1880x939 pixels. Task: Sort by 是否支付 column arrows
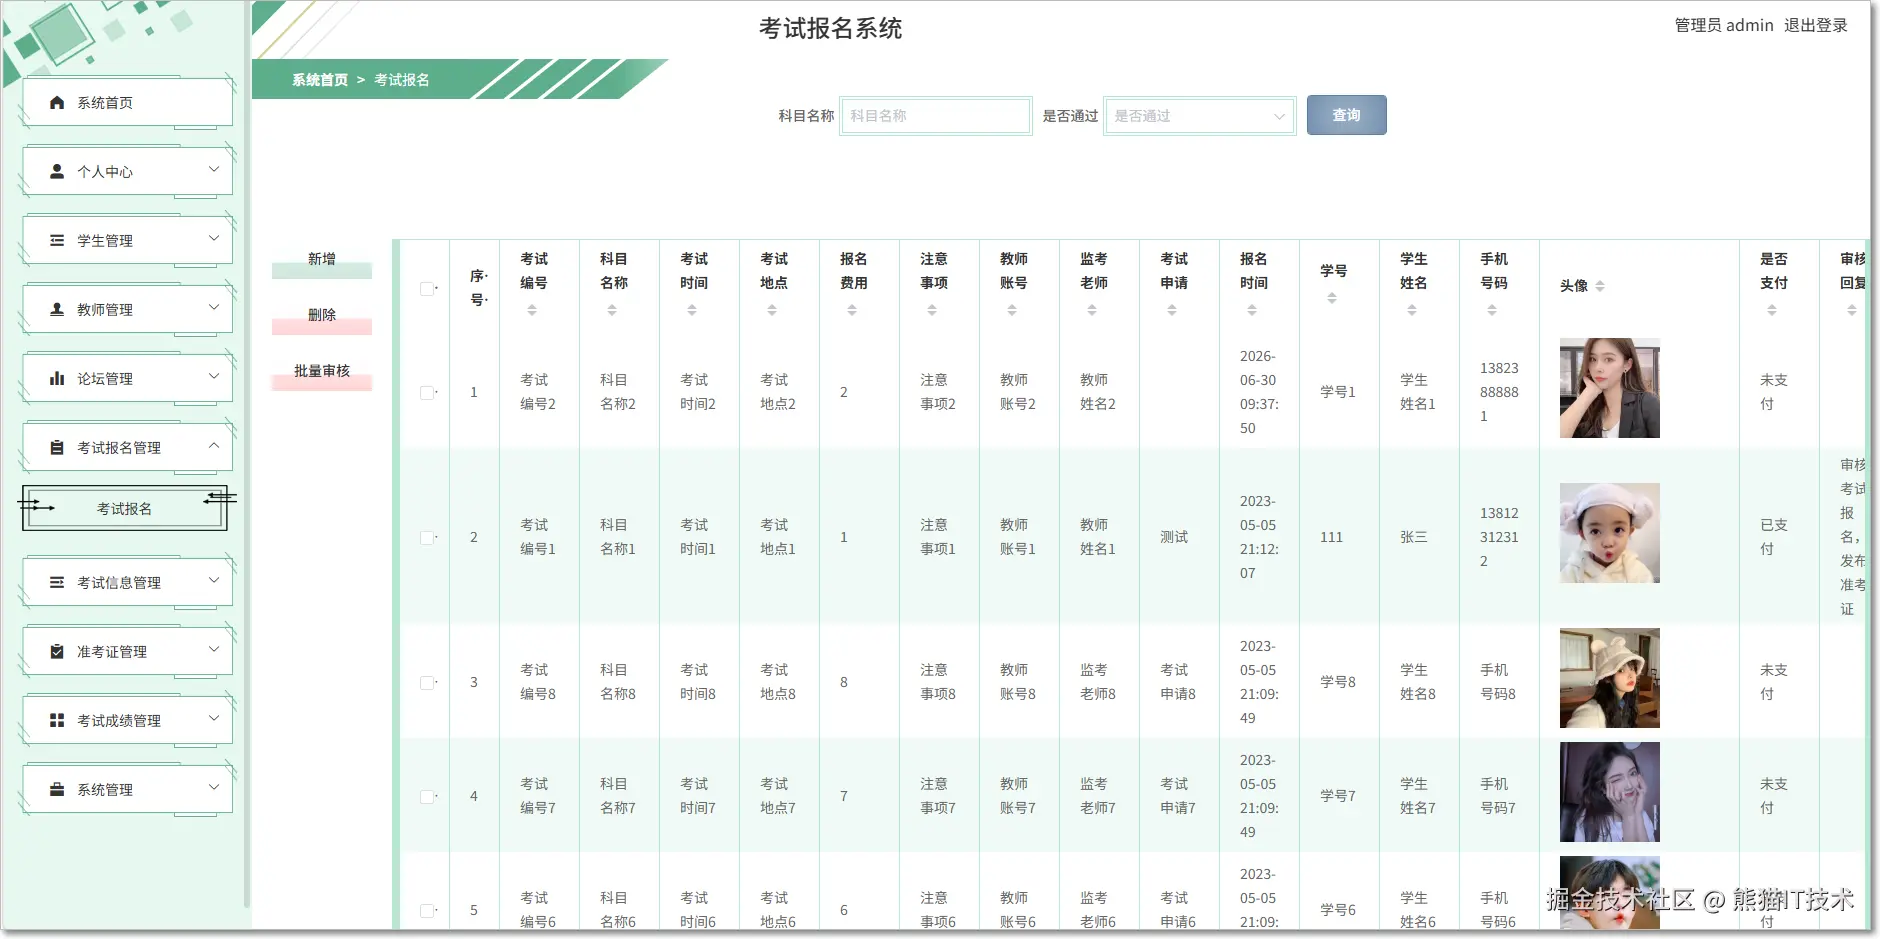click(x=1772, y=310)
